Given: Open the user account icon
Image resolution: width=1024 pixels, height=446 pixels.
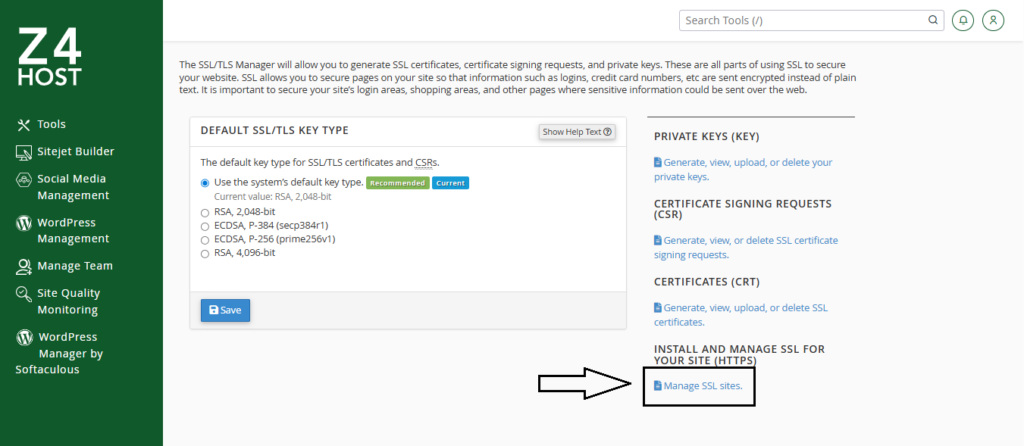Looking at the screenshot, I should (992, 20).
